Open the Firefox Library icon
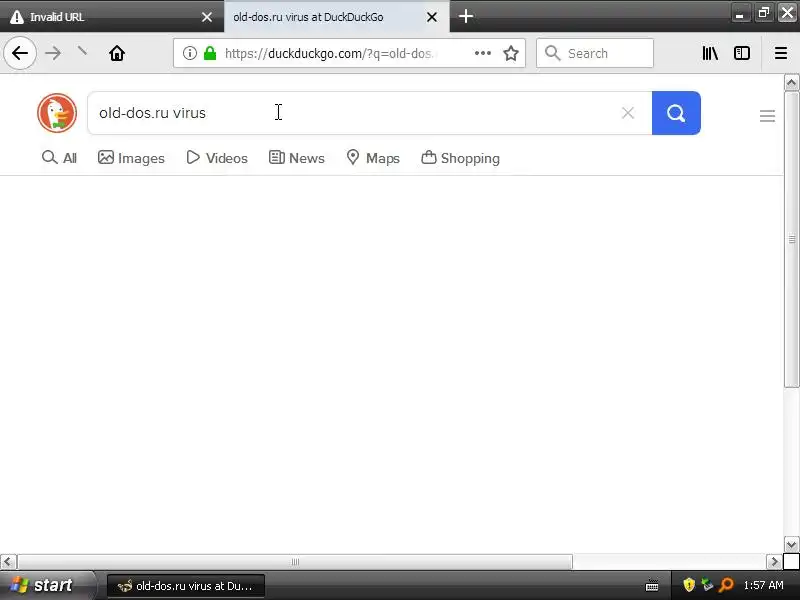Image resolution: width=800 pixels, height=600 pixels. [710, 53]
